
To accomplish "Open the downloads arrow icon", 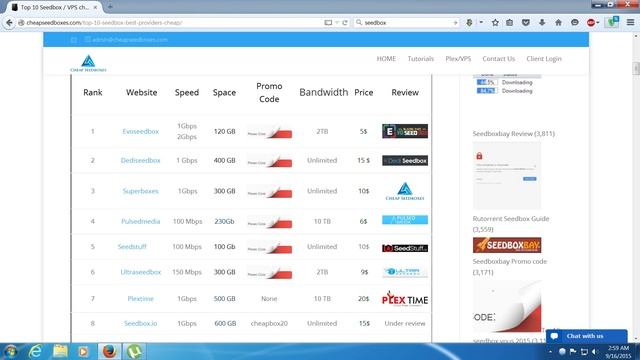I will coord(542,22).
